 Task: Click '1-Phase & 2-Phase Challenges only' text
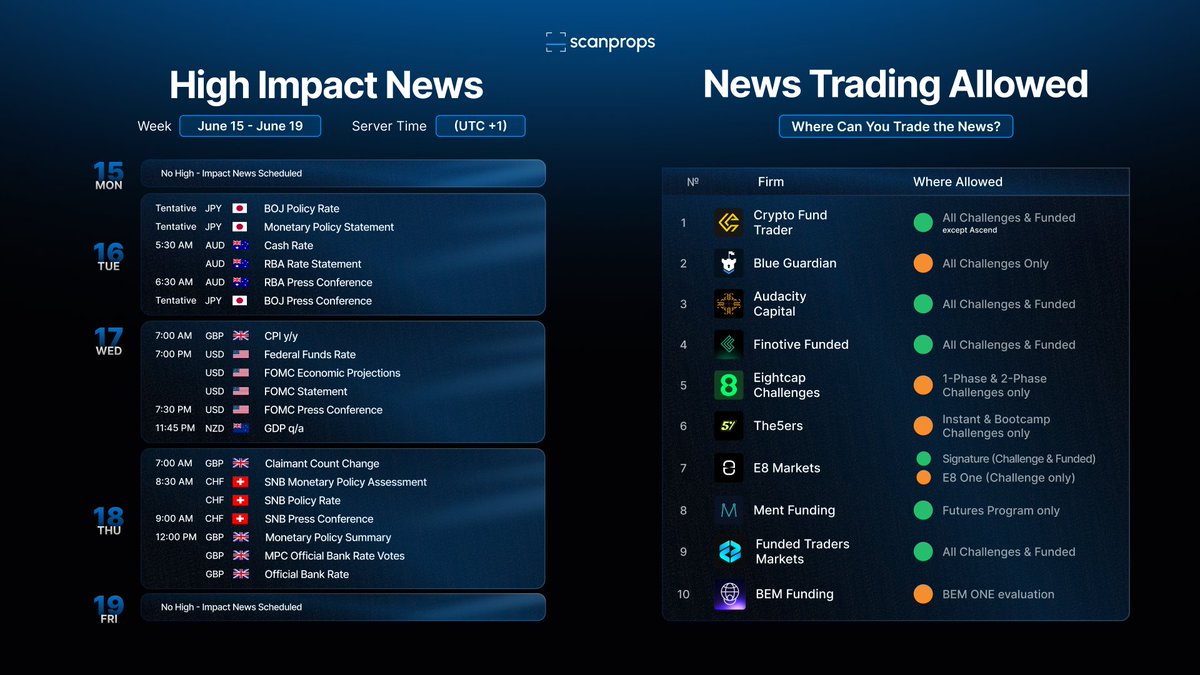click(994, 385)
